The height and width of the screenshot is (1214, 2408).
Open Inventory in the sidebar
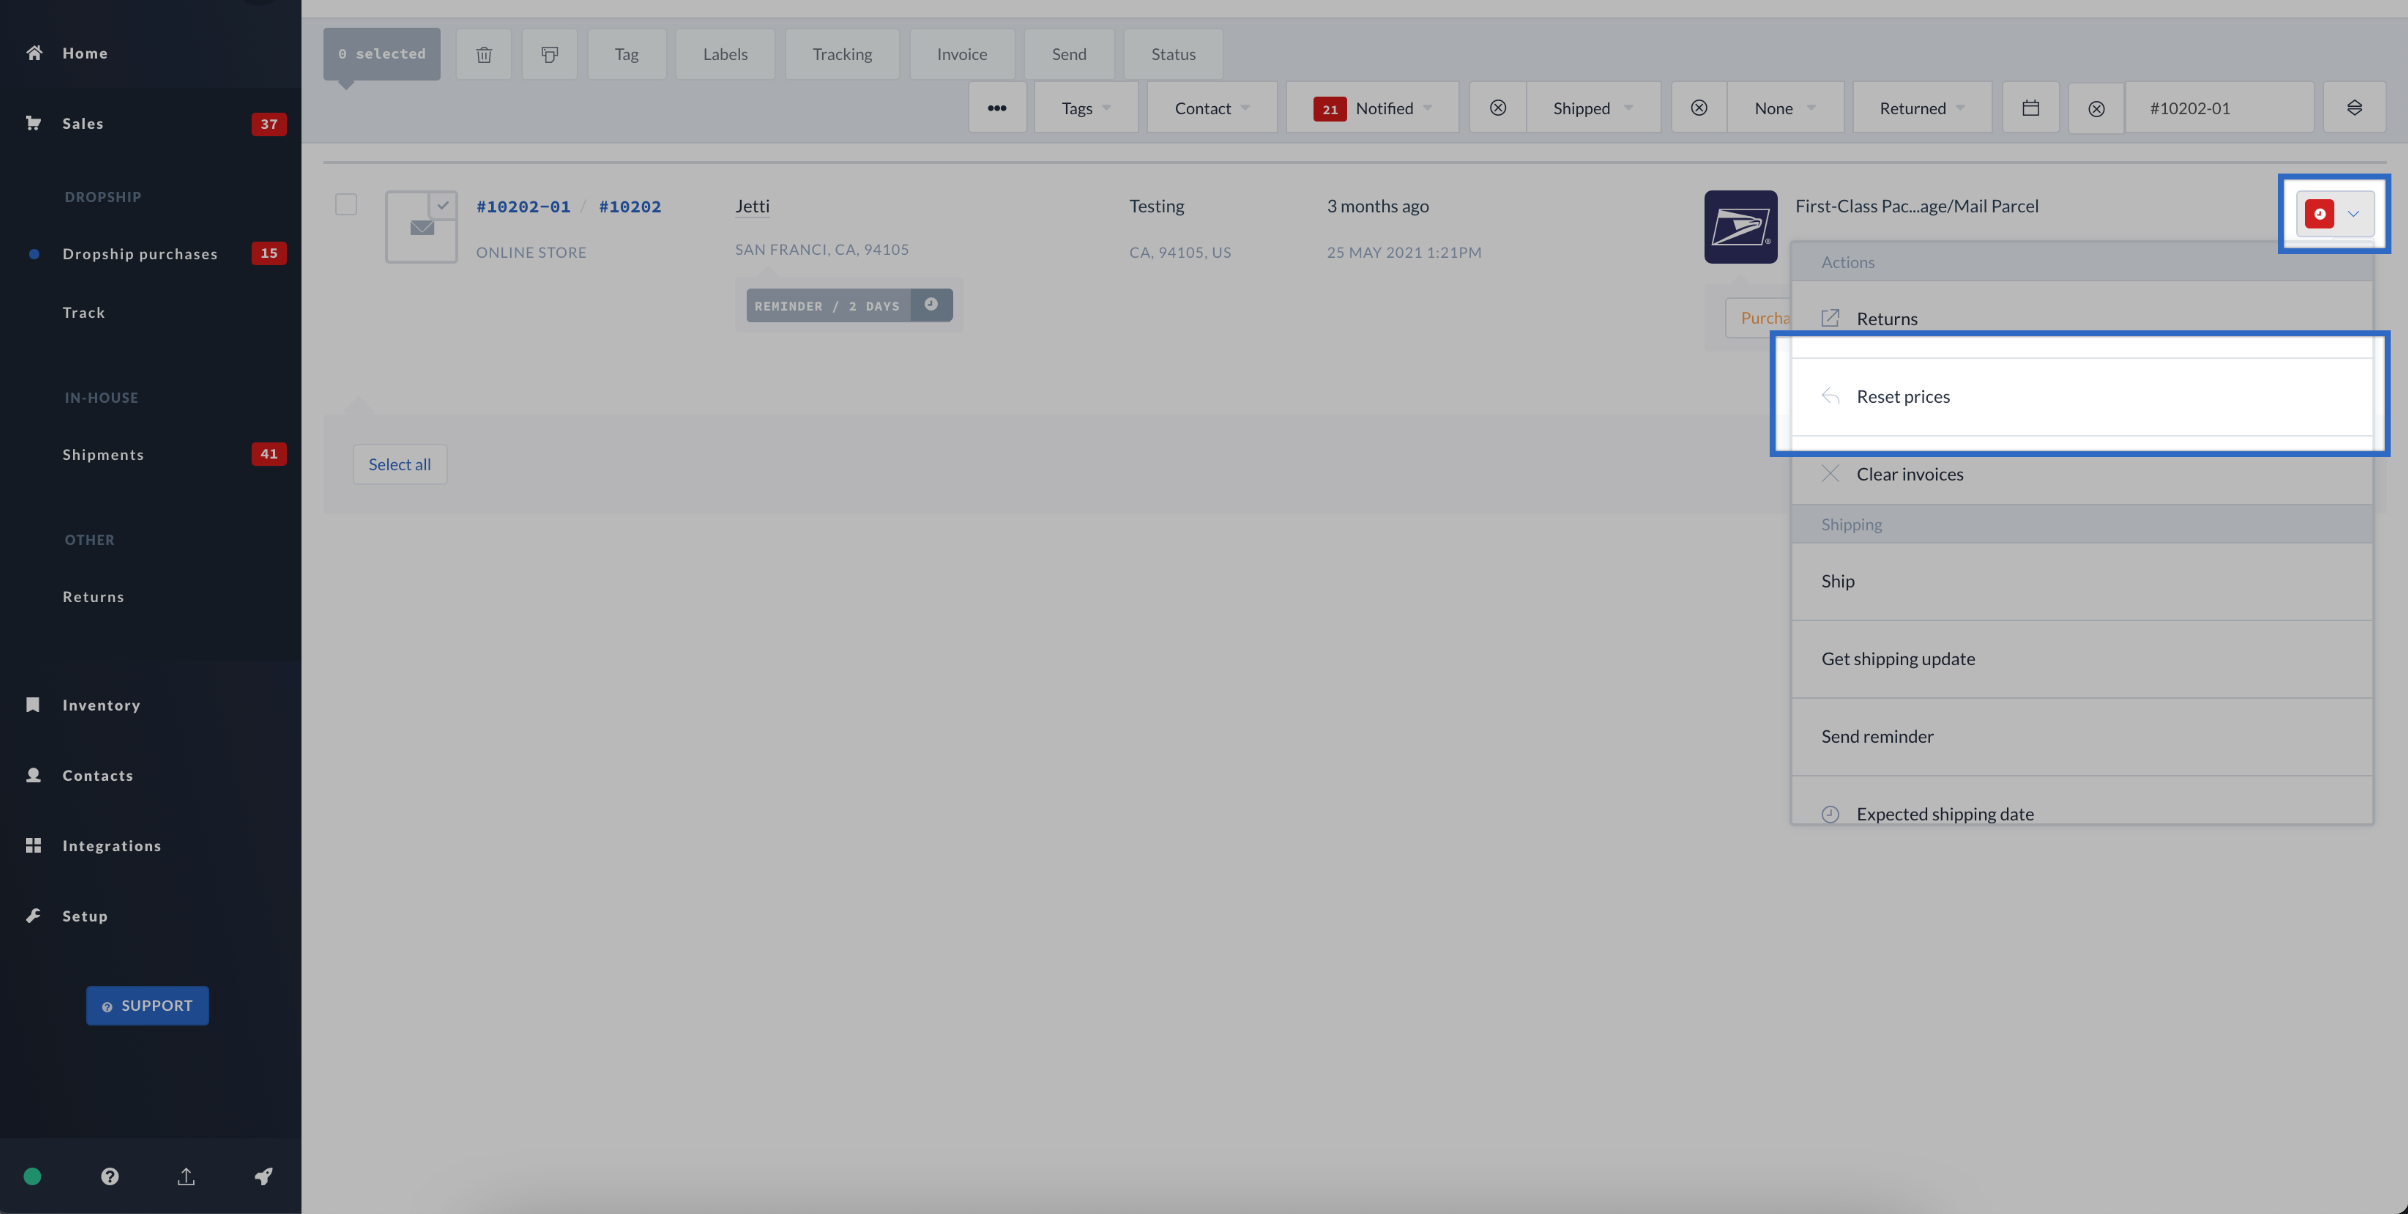[101, 705]
